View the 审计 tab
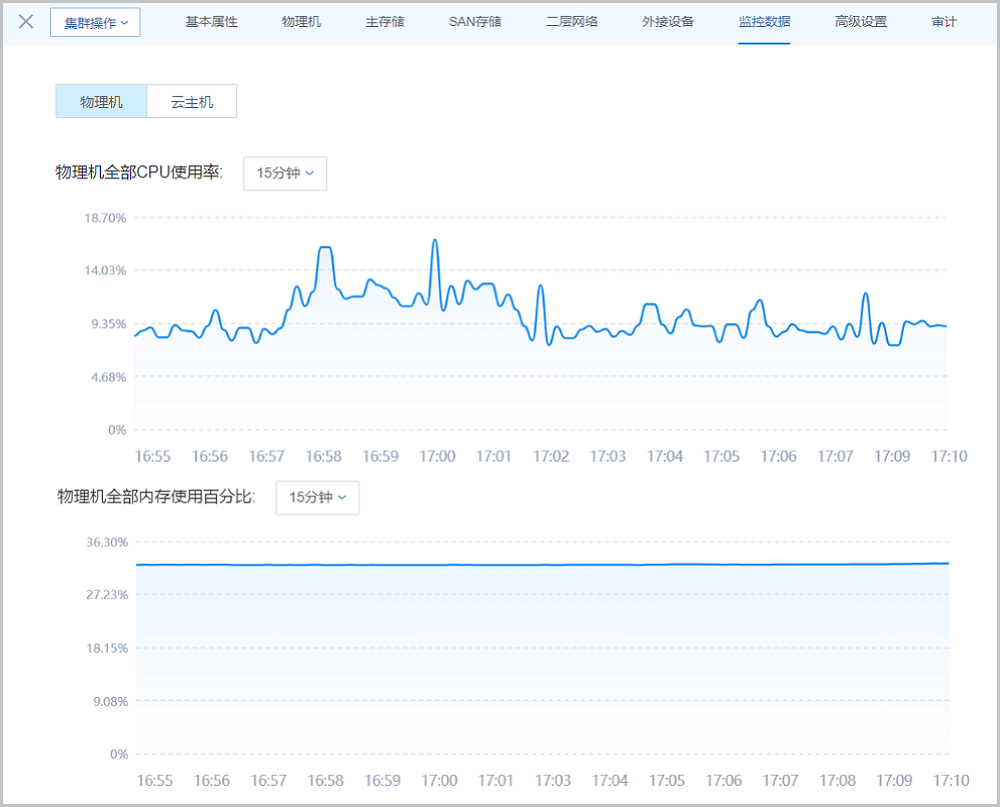Viewport: 1000px width, 807px height. [943, 22]
